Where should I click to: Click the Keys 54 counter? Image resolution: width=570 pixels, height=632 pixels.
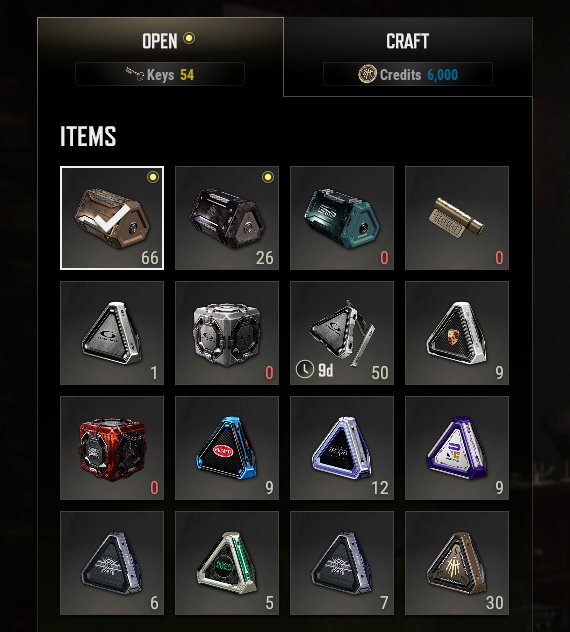point(160,74)
